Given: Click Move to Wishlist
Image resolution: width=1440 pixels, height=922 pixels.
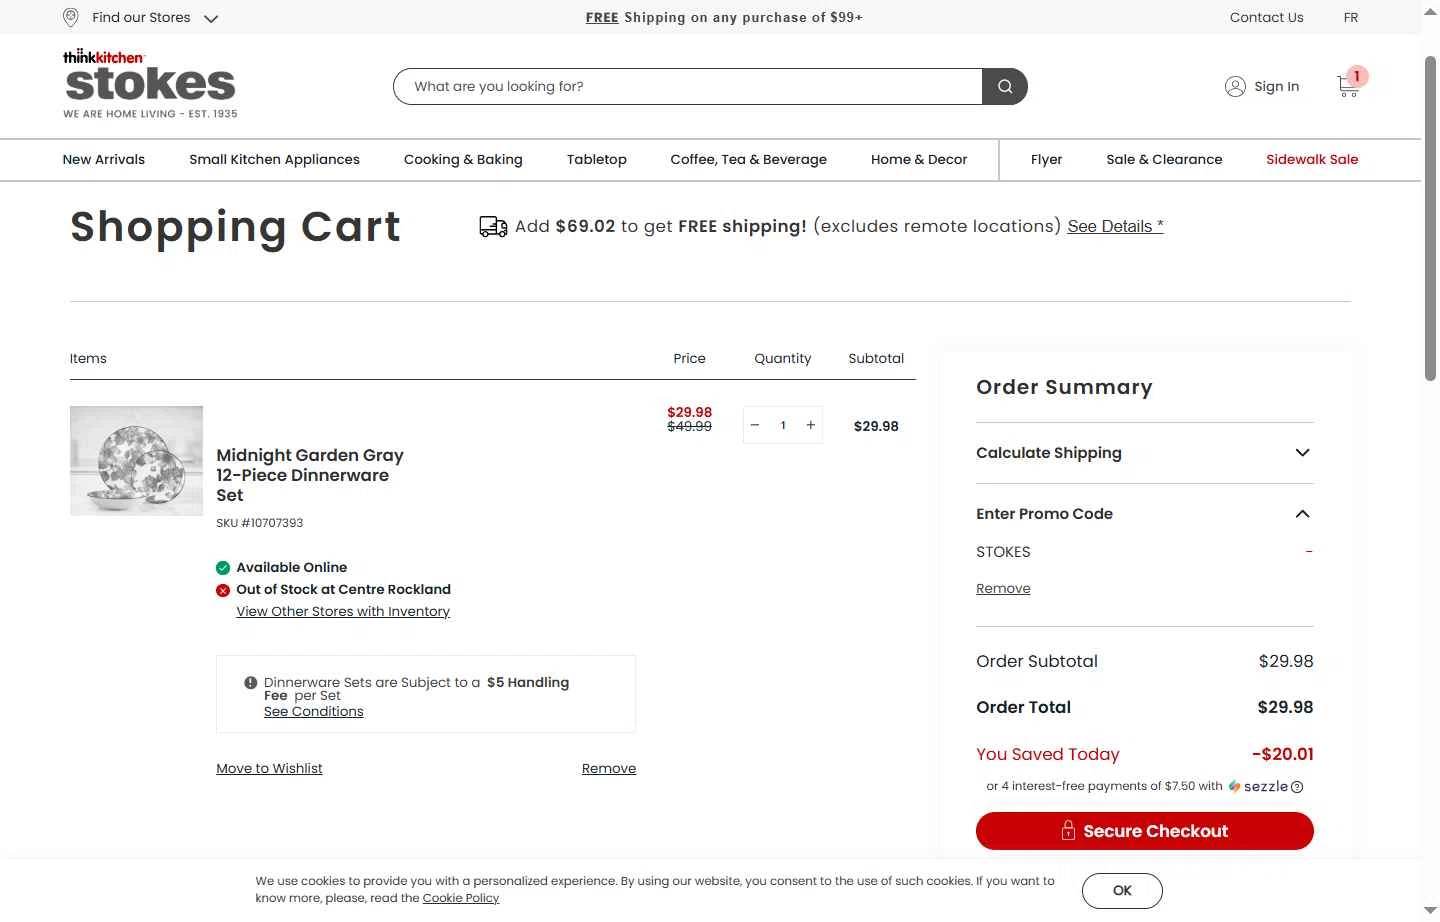Looking at the screenshot, I should click(269, 768).
